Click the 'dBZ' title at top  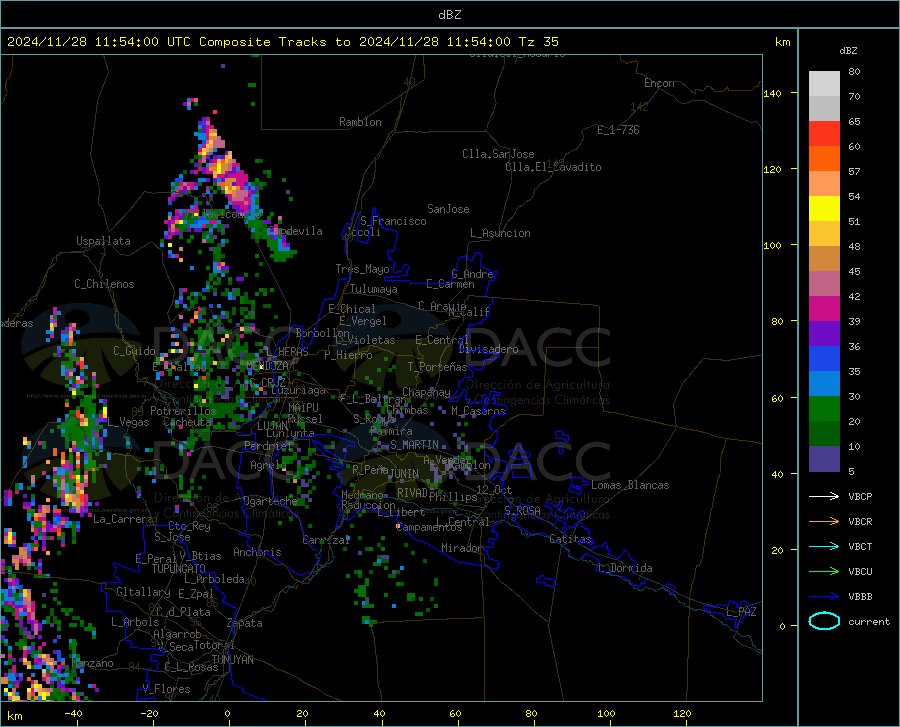[x=449, y=15]
